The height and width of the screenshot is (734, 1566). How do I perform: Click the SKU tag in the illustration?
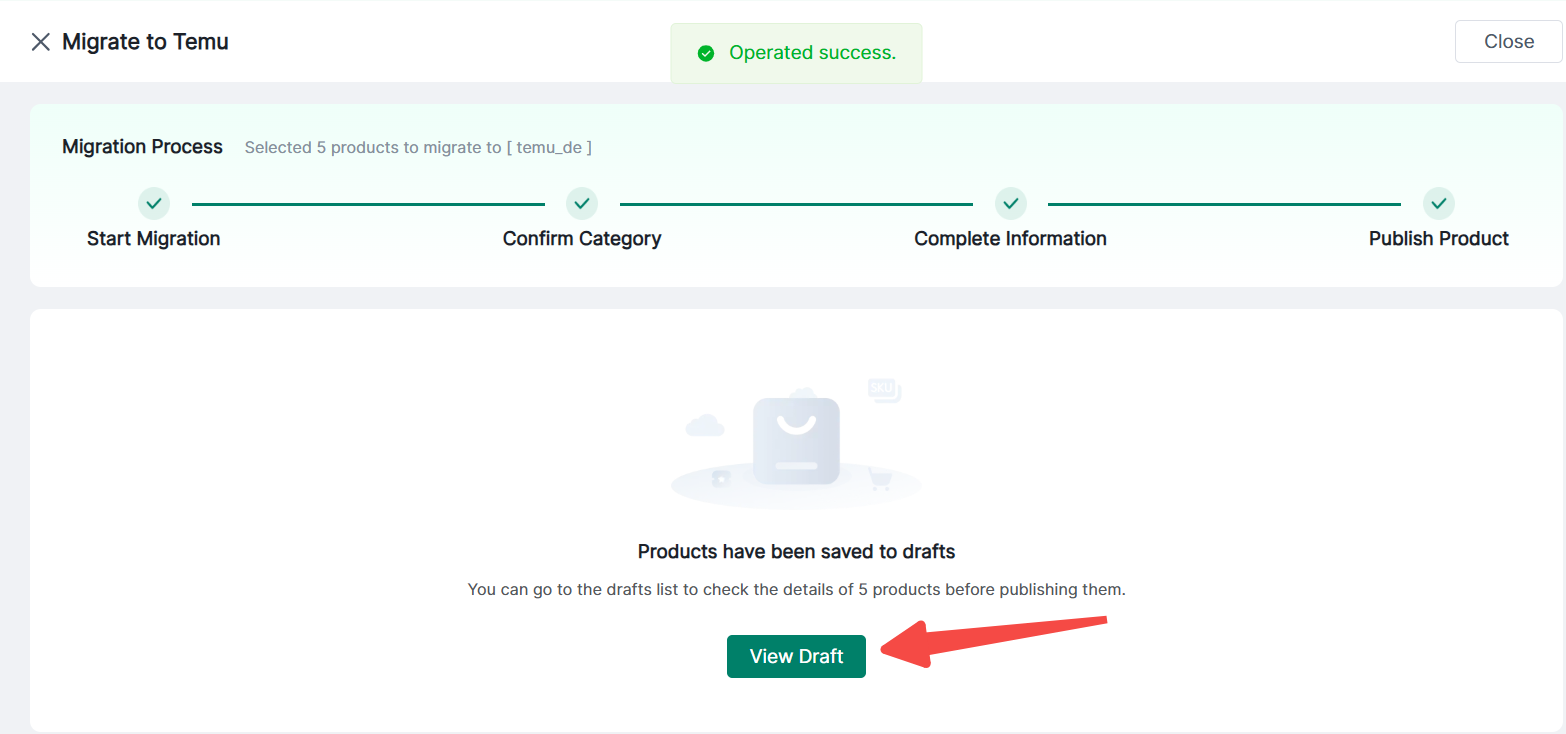[x=884, y=389]
